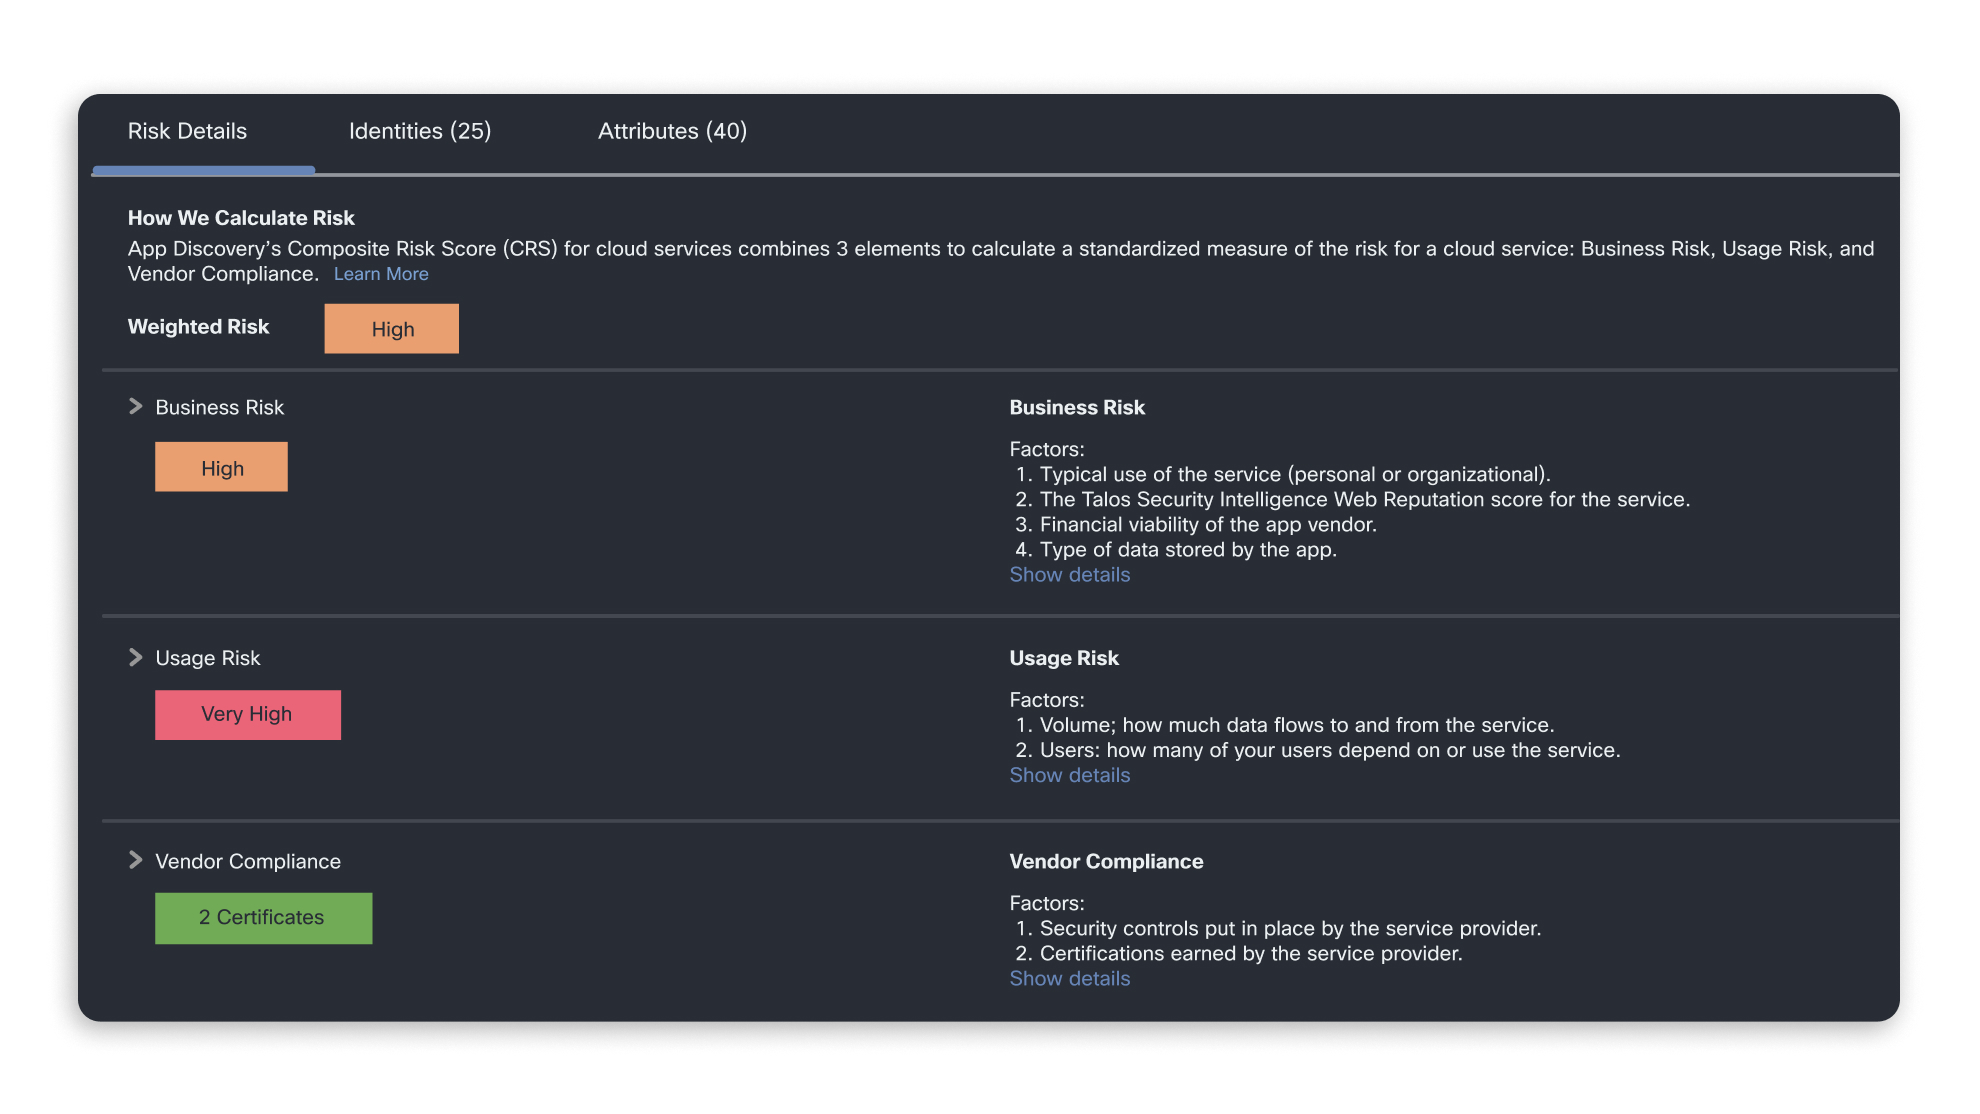Open the Attributes (40) tab
The height and width of the screenshot is (1114, 1980).
point(672,131)
